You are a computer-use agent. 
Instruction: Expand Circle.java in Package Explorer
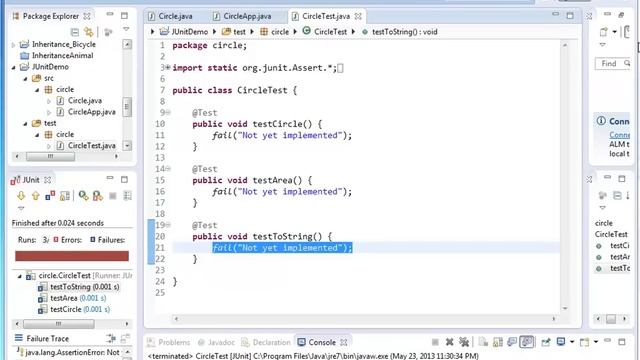tap(49, 101)
